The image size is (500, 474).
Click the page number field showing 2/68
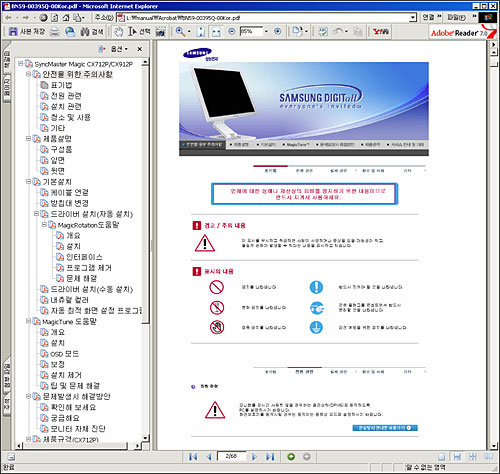(x=231, y=456)
